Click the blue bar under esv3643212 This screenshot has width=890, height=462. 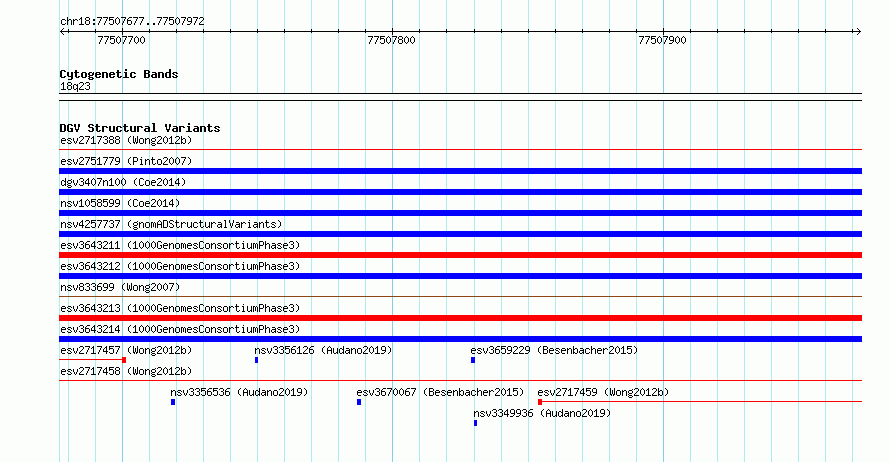click(x=460, y=276)
